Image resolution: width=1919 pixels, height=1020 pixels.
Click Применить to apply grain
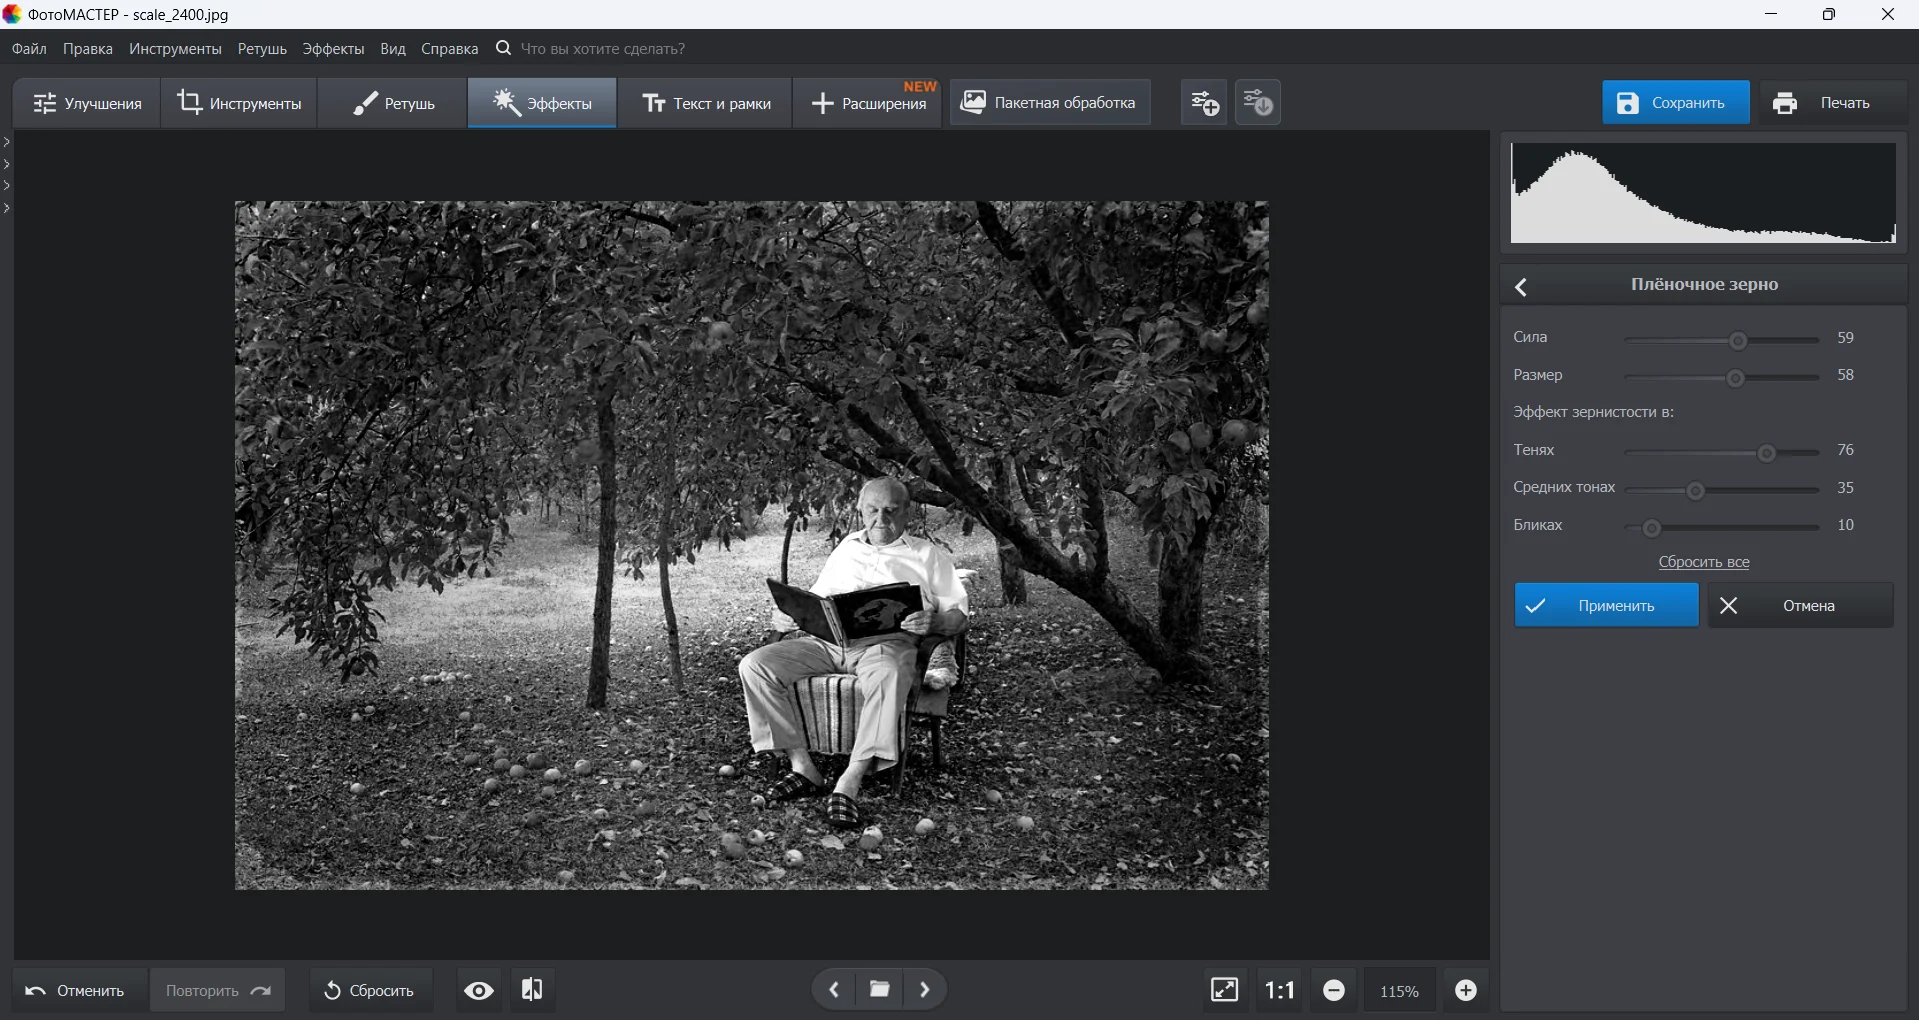[1606, 605]
